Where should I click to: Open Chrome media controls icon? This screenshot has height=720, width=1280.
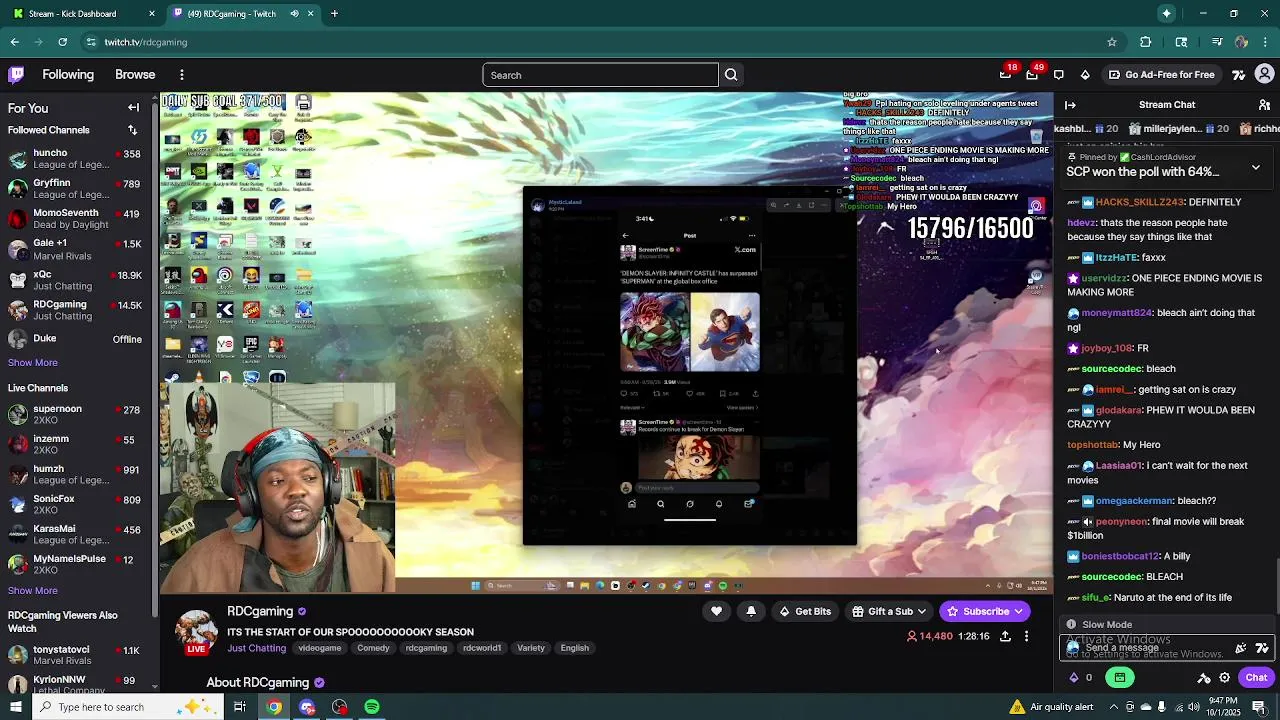pos(1217,42)
